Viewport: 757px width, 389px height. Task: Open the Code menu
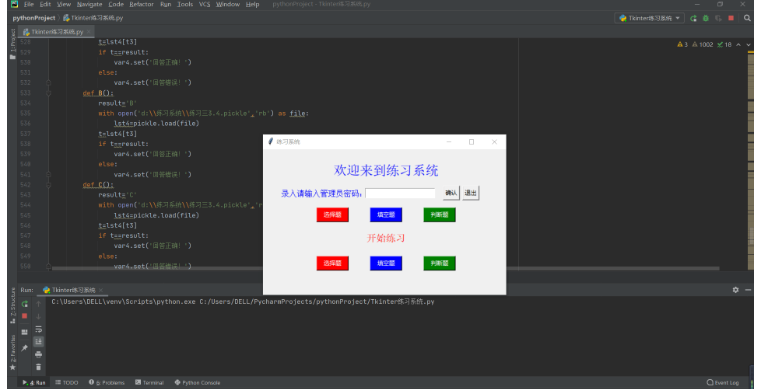pyautogui.click(x=116, y=4)
